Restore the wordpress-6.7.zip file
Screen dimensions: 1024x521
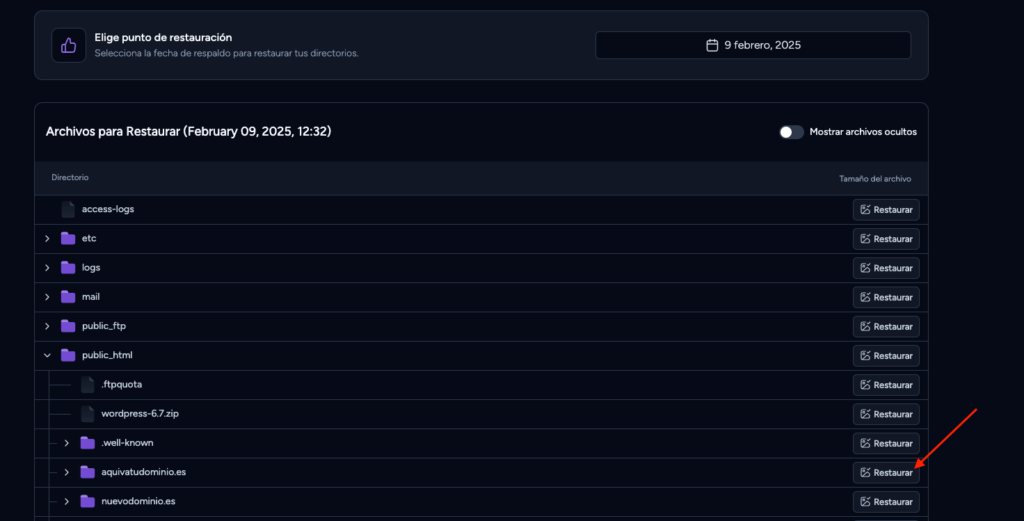pos(886,414)
